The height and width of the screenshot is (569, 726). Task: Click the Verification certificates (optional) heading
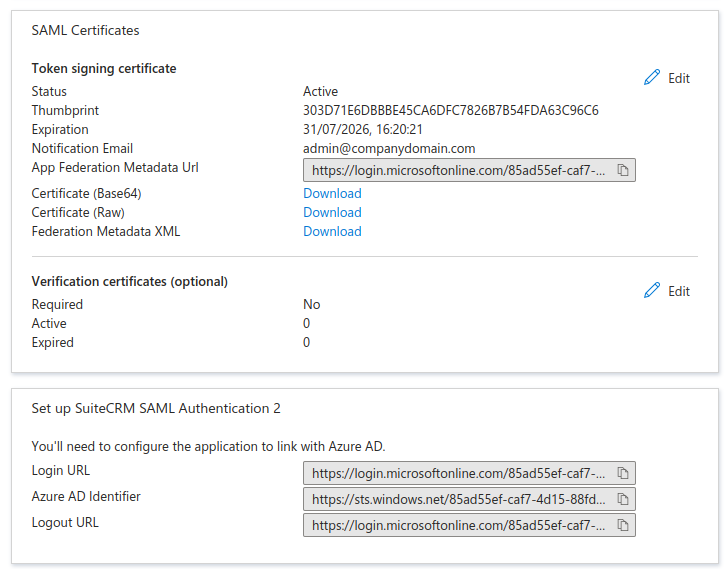pyautogui.click(x=130, y=281)
